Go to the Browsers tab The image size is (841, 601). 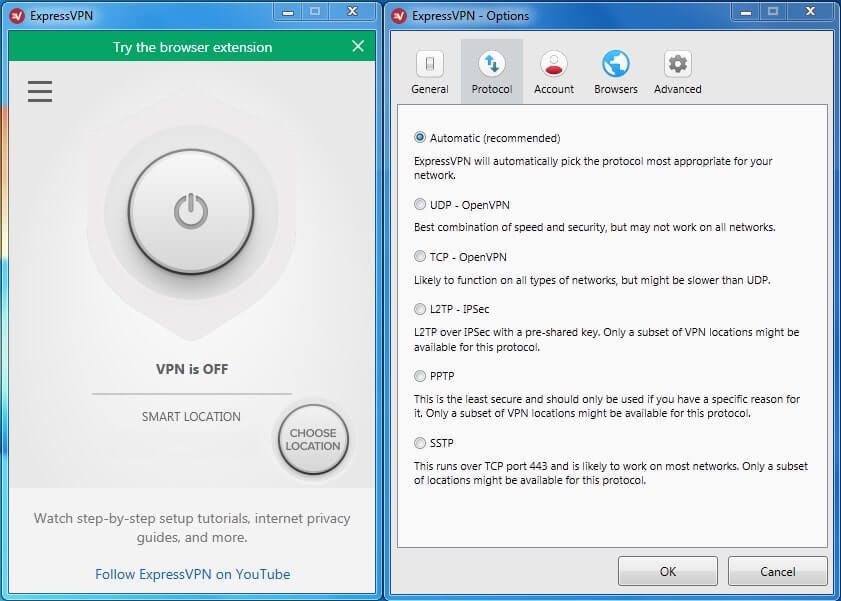click(x=616, y=72)
